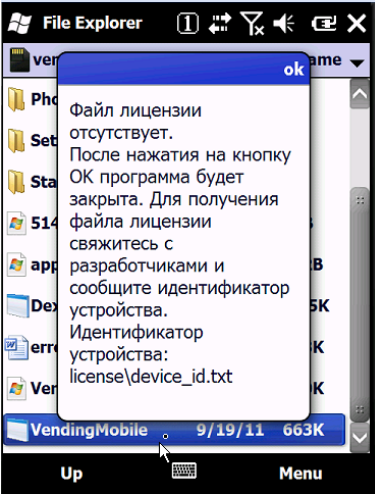Tap the no-signal antenna icon
The height and width of the screenshot is (494, 375).
[252, 23]
